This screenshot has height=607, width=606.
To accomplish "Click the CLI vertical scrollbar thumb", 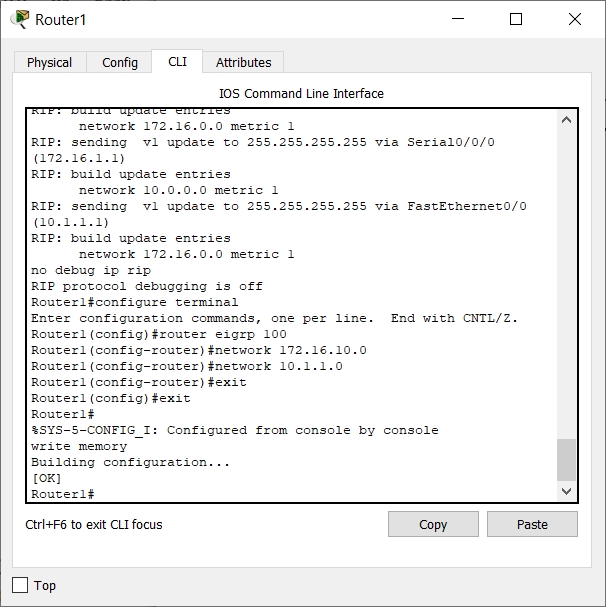I will click(x=567, y=460).
